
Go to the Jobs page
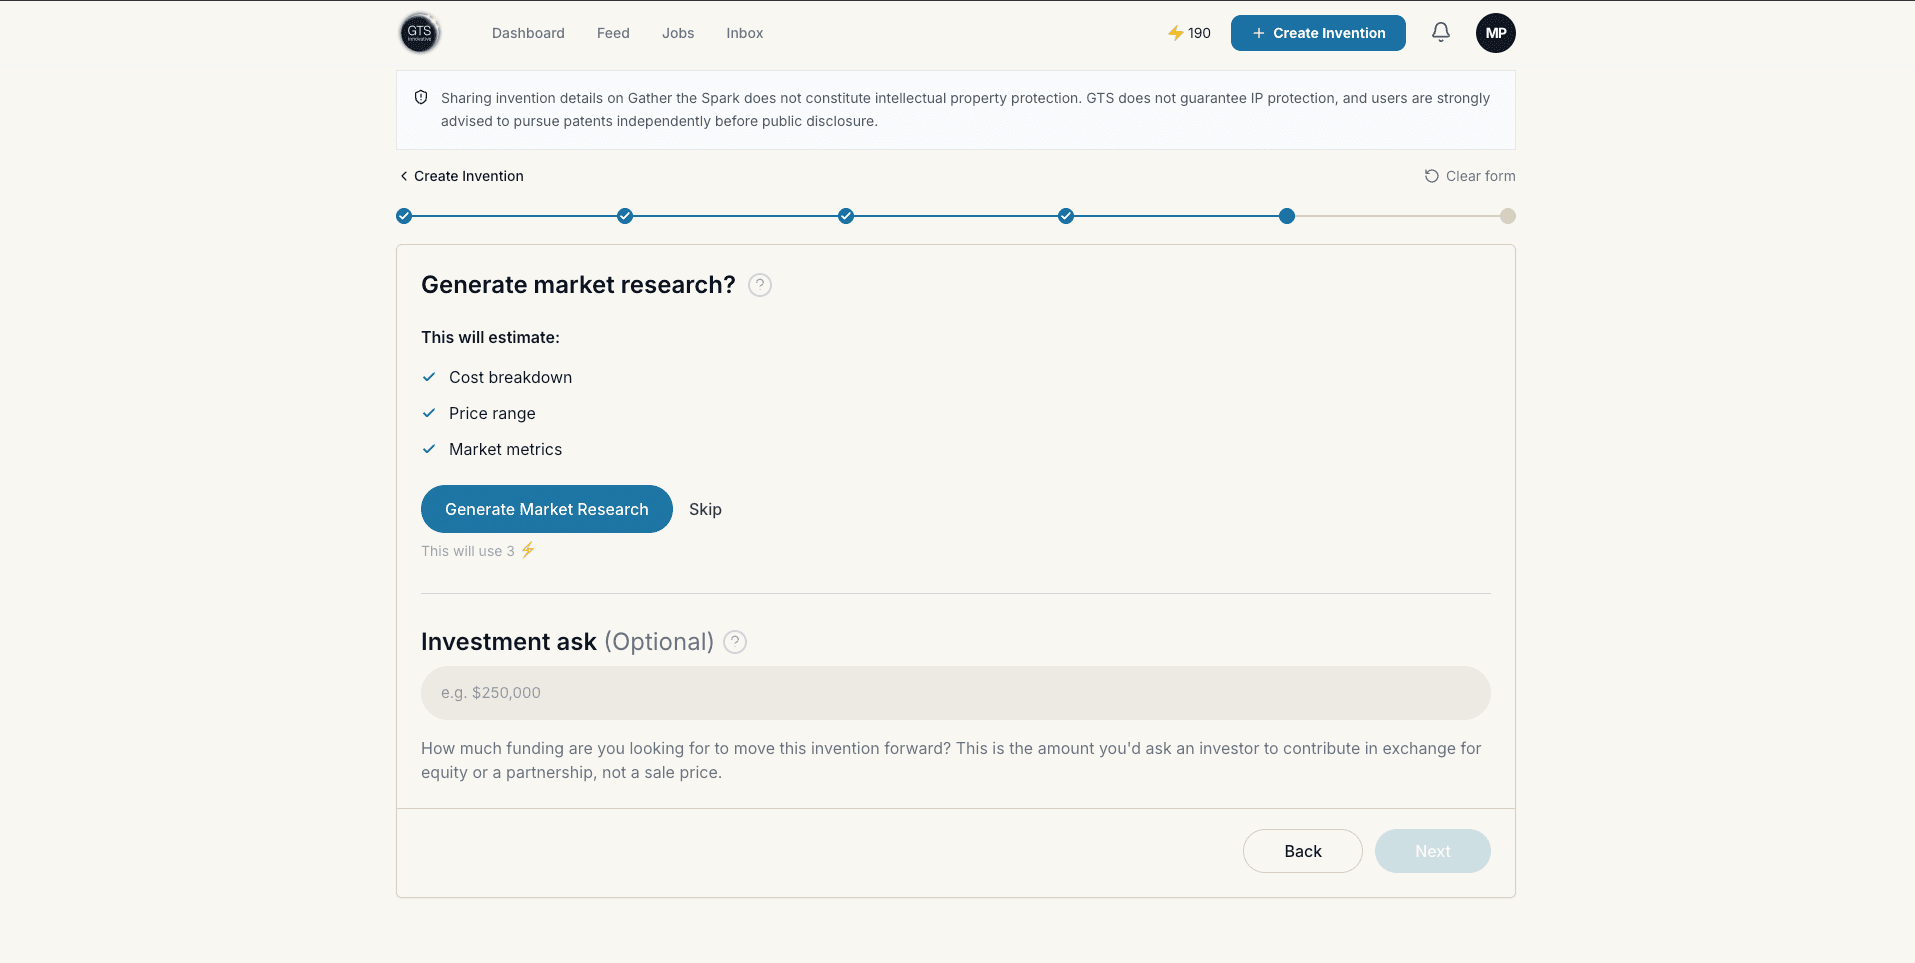678,33
